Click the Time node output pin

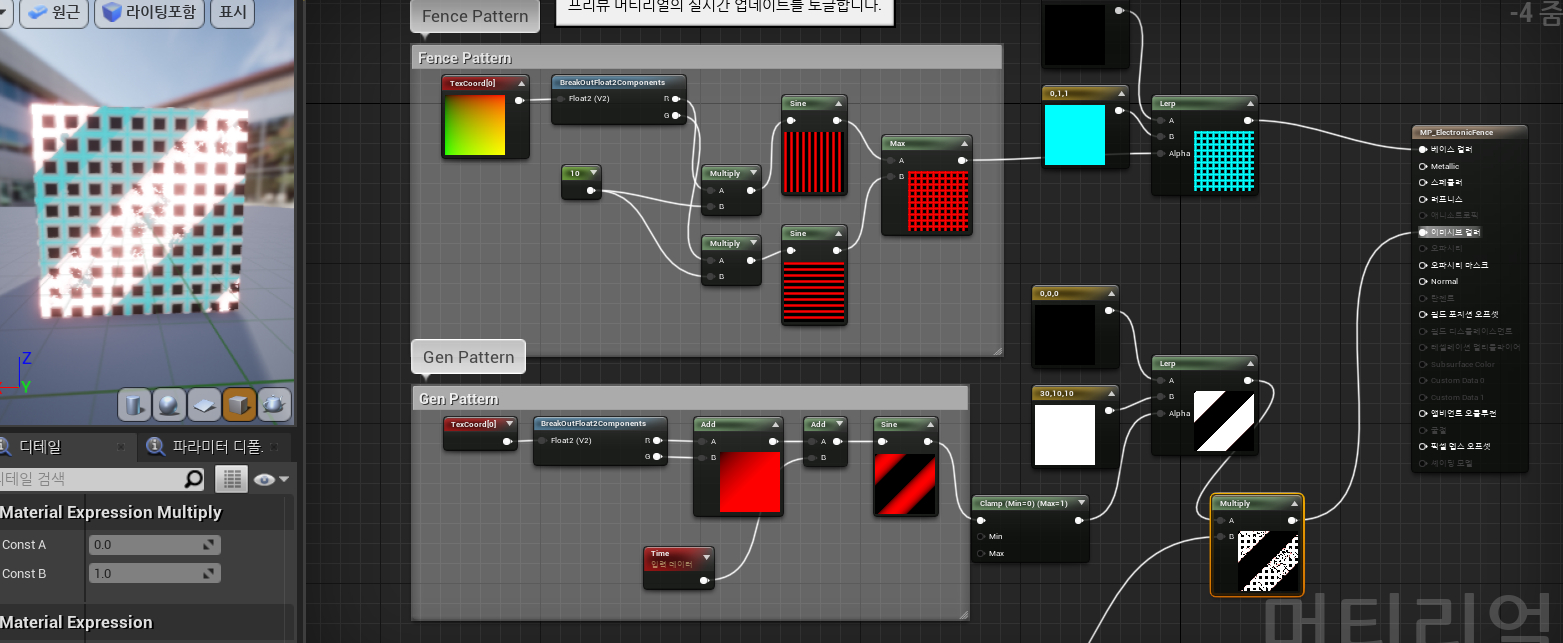point(705,580)
